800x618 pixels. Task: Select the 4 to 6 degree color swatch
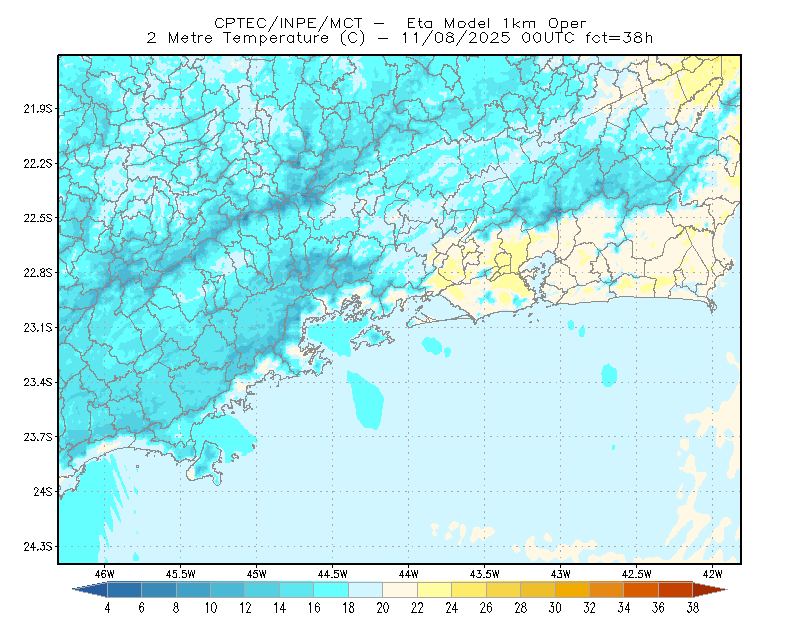[124, 590]
